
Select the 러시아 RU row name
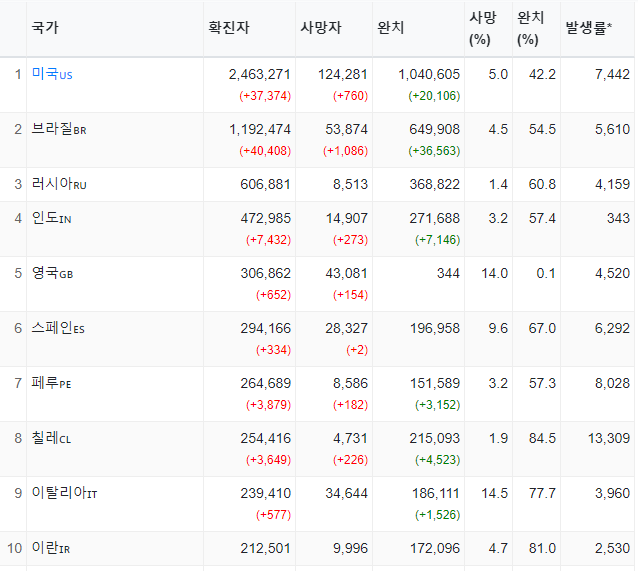point(59,184)
